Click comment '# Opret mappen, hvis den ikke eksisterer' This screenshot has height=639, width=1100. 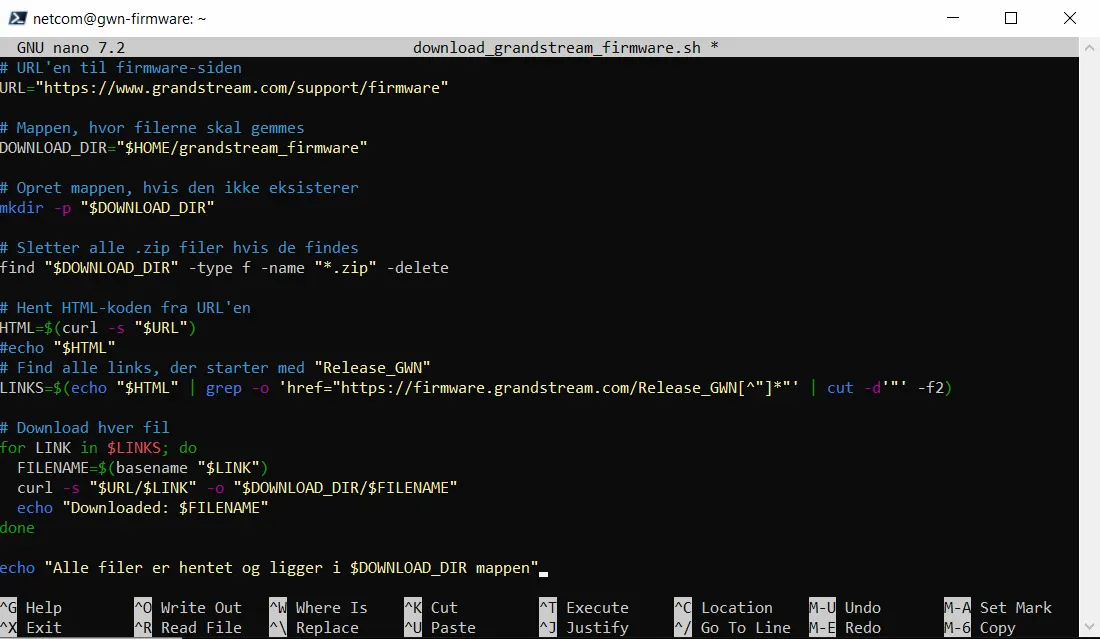(x=180, y=188)
